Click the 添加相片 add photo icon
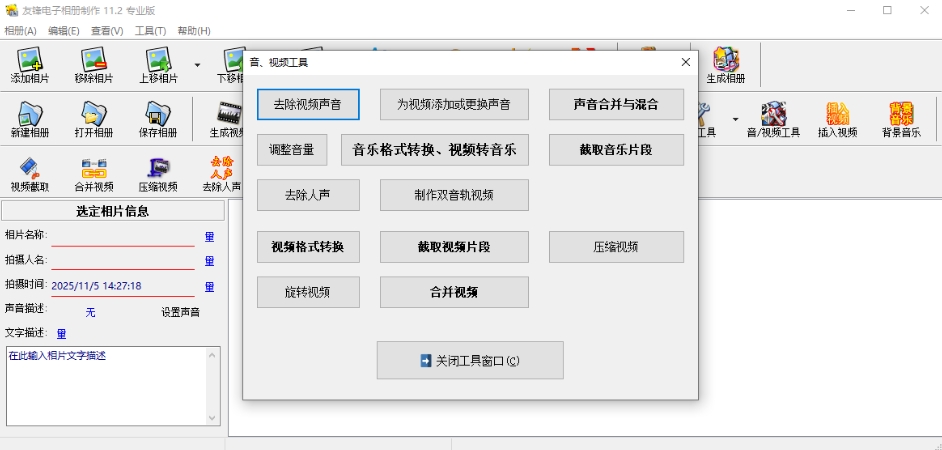Screen dimensions: 942x450 29,65
